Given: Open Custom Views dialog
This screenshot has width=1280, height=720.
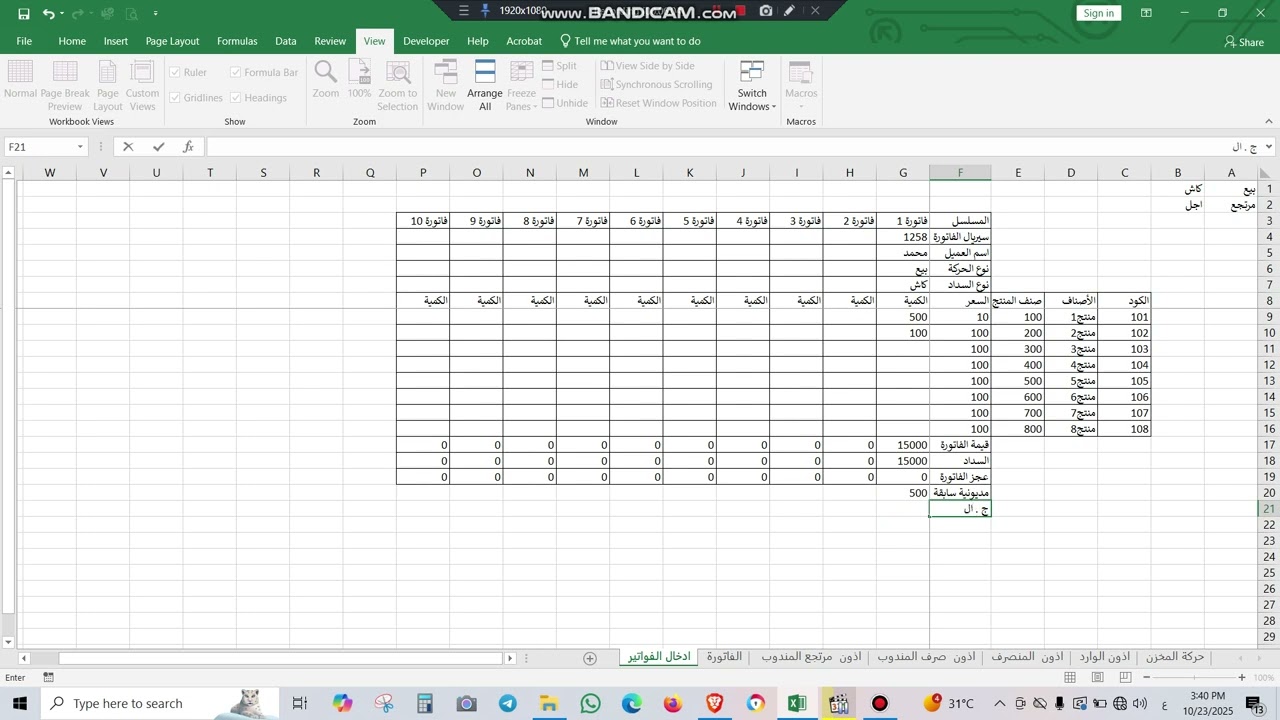Looking at the screenshot, I should (x=143, y=86).
